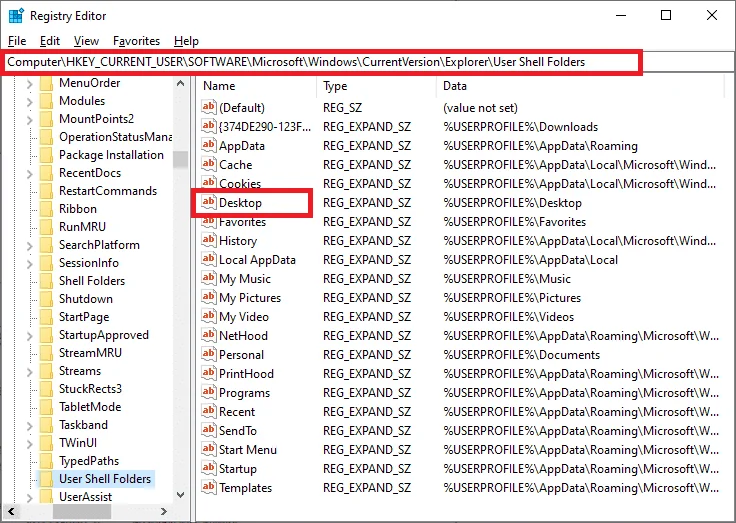
Task: Click the string icon beside (Default) value
Action: point(209,107)
